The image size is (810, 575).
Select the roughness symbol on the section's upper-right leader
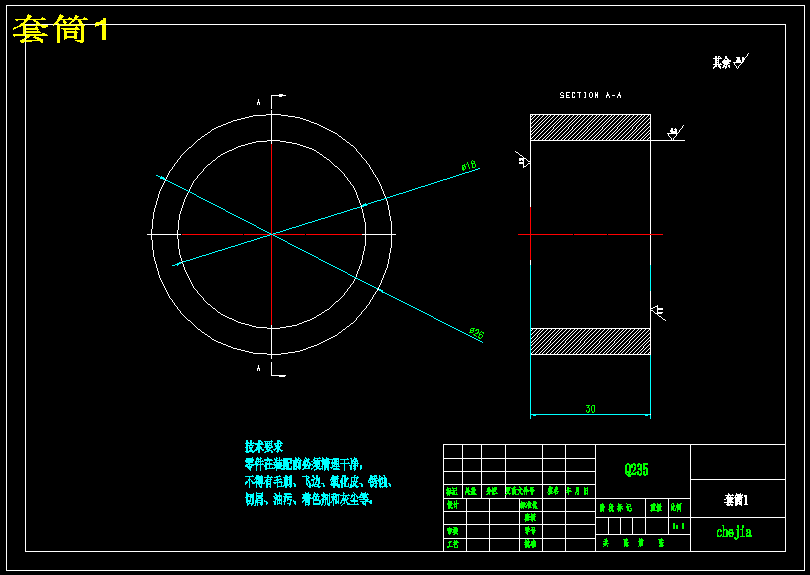coord(675,132)
